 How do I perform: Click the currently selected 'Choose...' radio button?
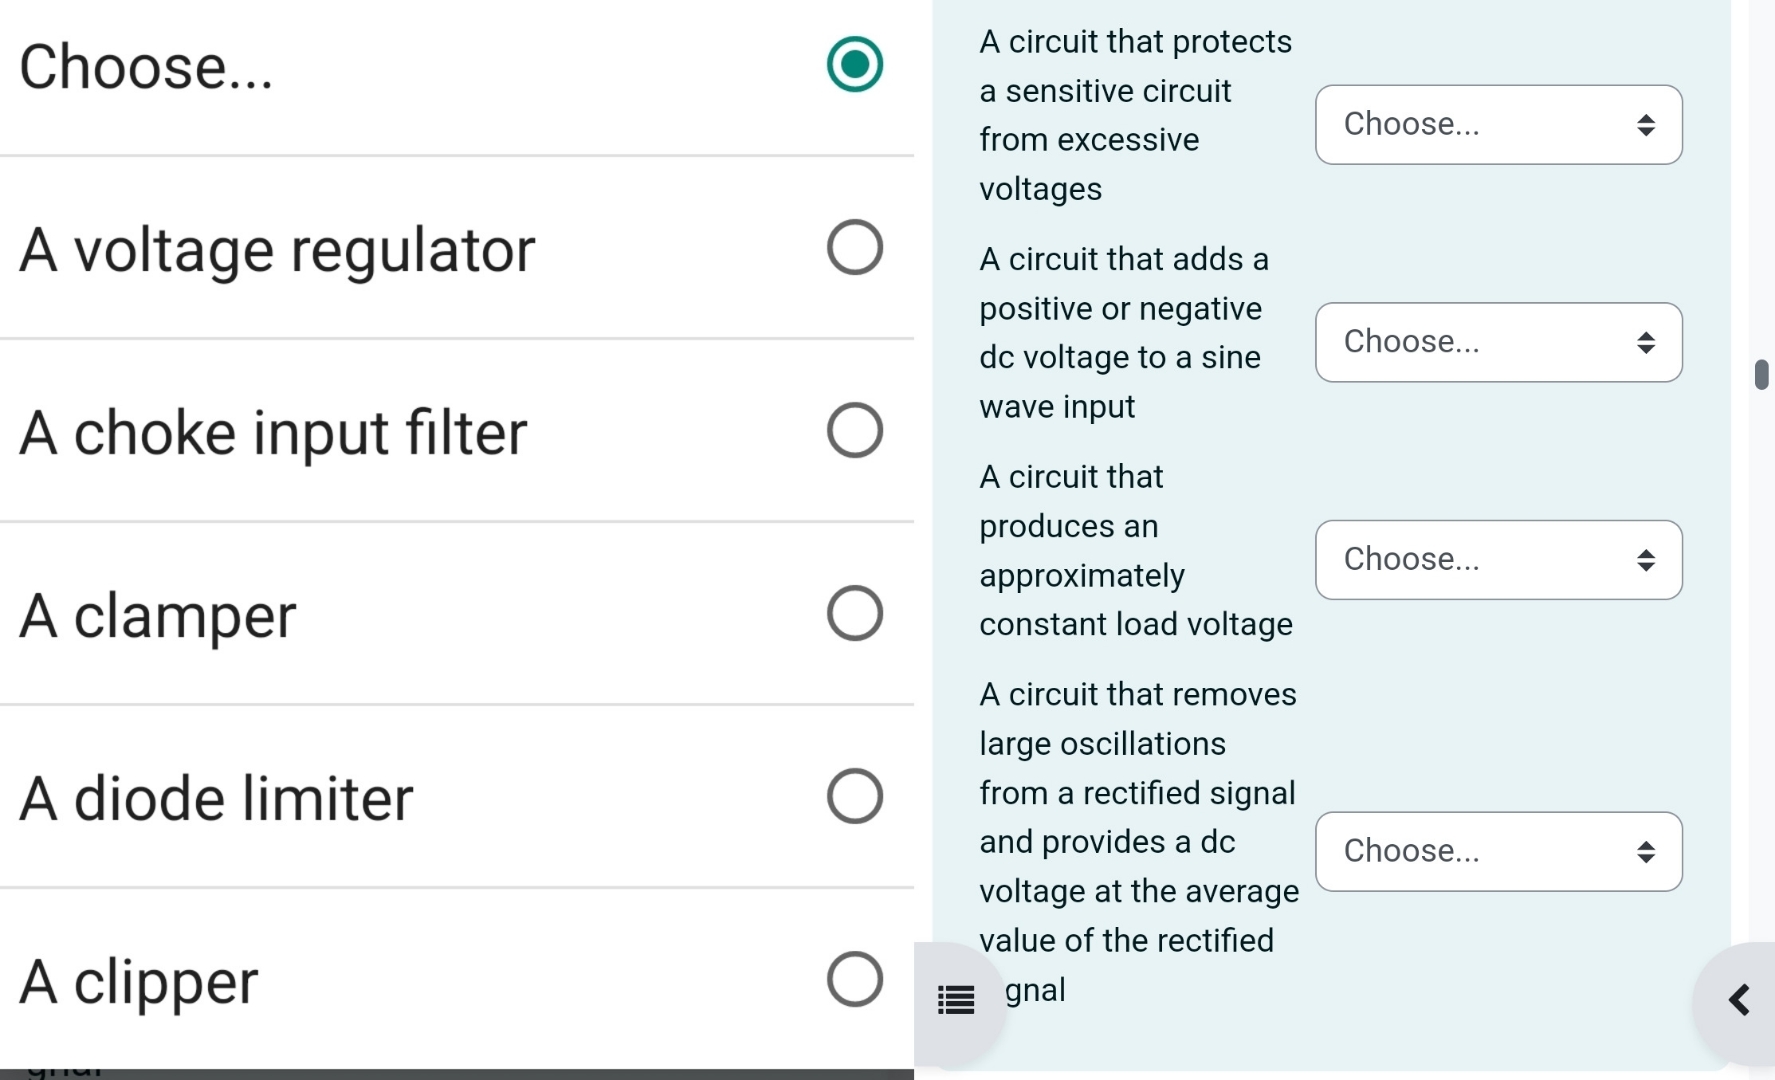tap(853, 64)
